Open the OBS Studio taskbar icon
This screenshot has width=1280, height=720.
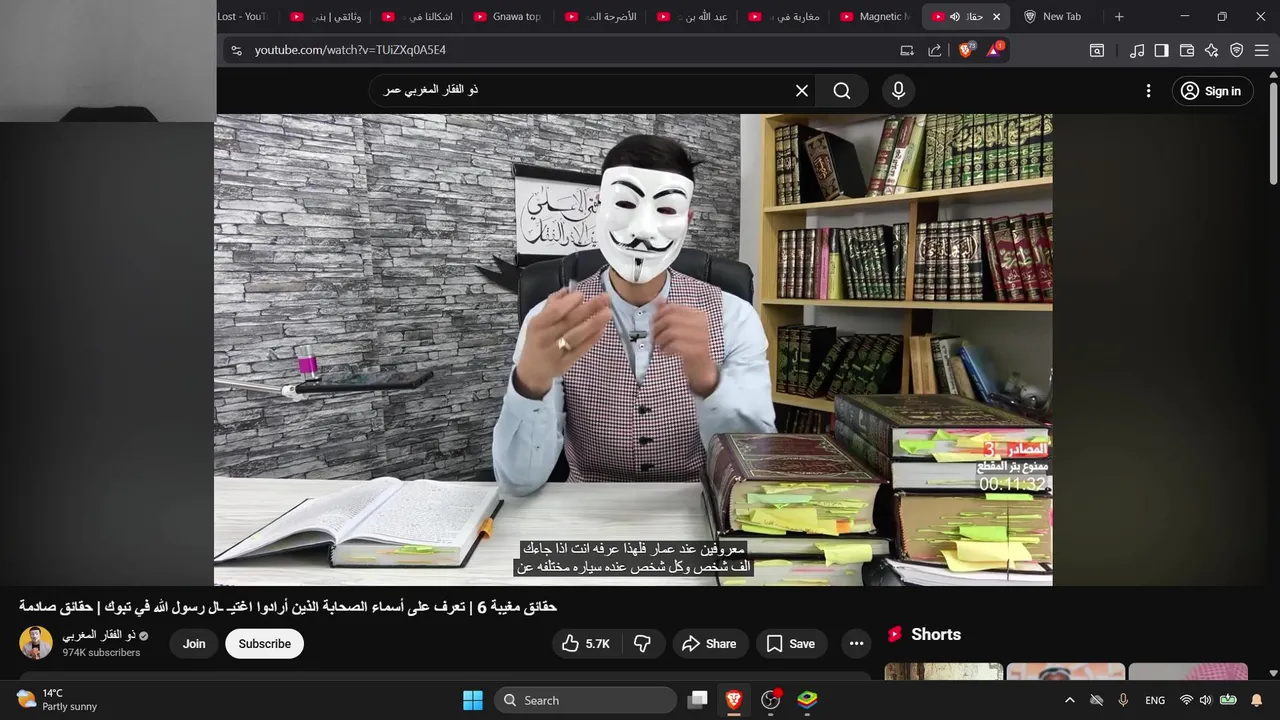pyautogui.click(x=771, y=700)
